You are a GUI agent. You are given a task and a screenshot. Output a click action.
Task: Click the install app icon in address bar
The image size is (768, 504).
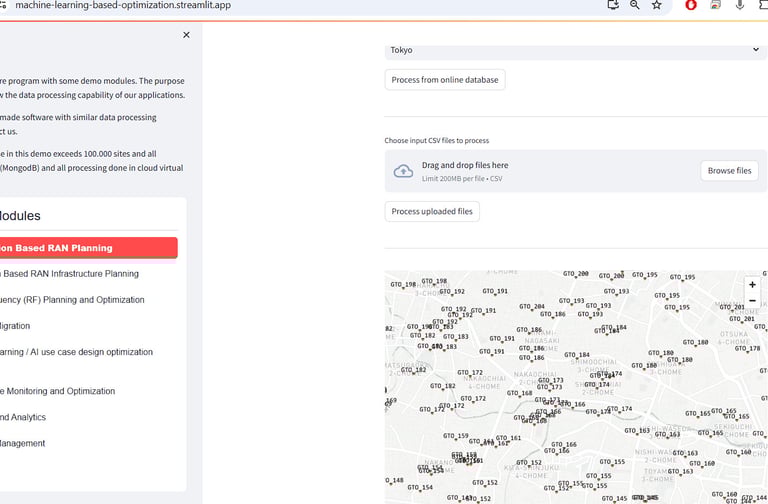(613, 5)
